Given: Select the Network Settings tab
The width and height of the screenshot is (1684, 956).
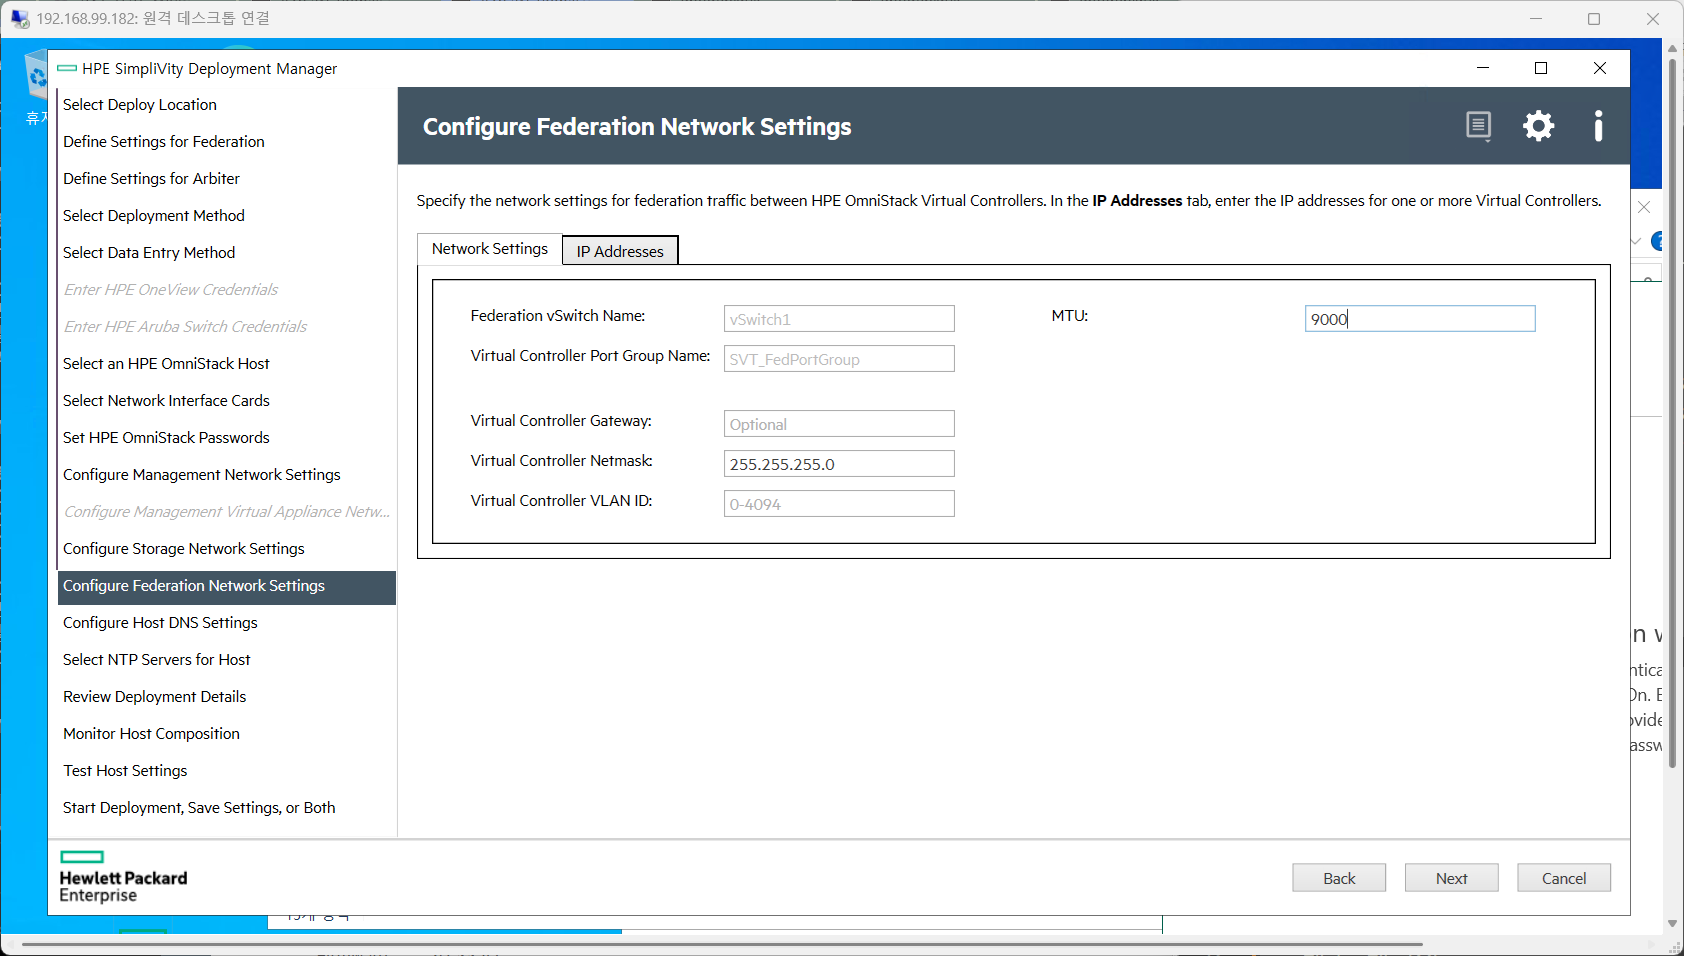Looking at the screenshot, I should tap(490, 249).
